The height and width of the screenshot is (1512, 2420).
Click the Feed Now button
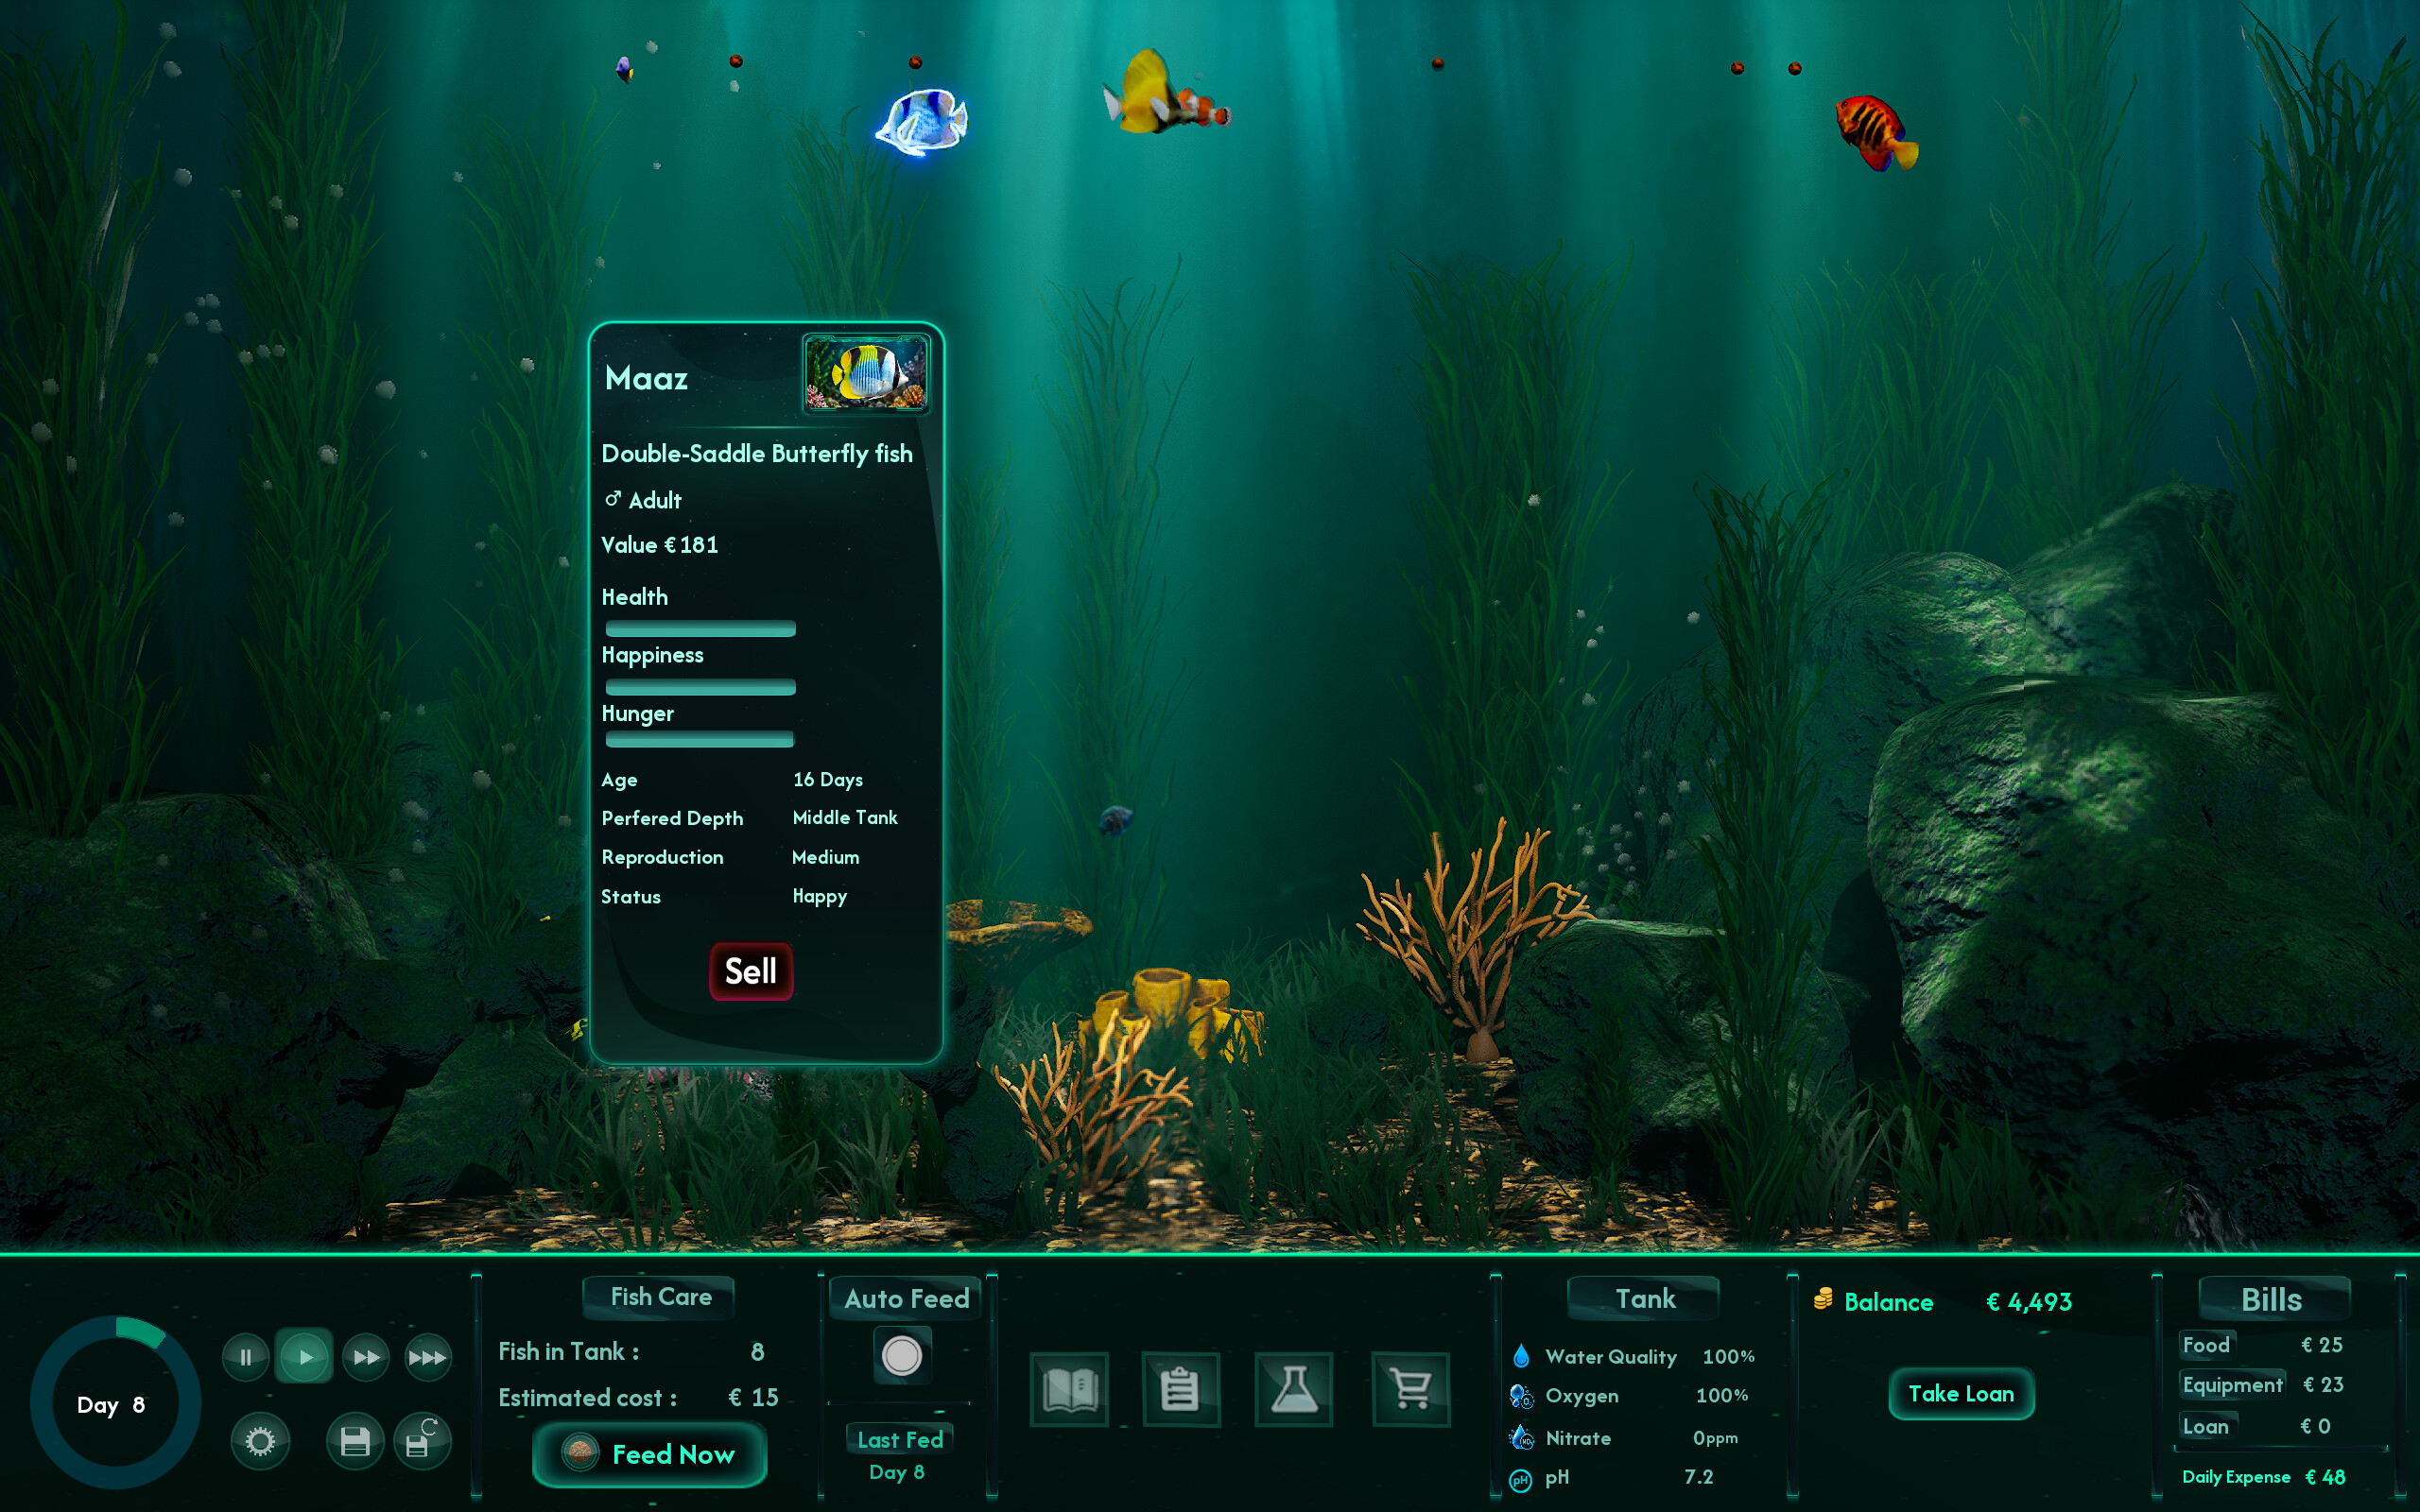[x=650, y=1454]
